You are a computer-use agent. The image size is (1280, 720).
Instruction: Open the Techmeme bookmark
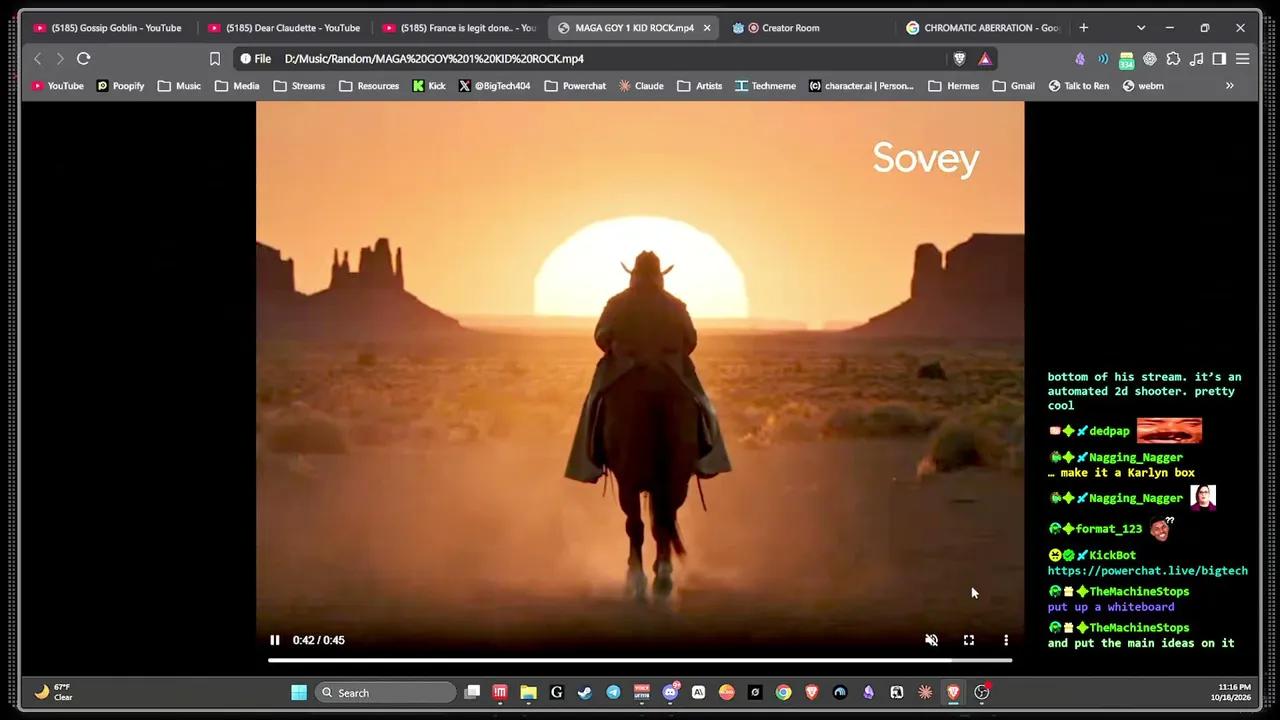(765, 86)
